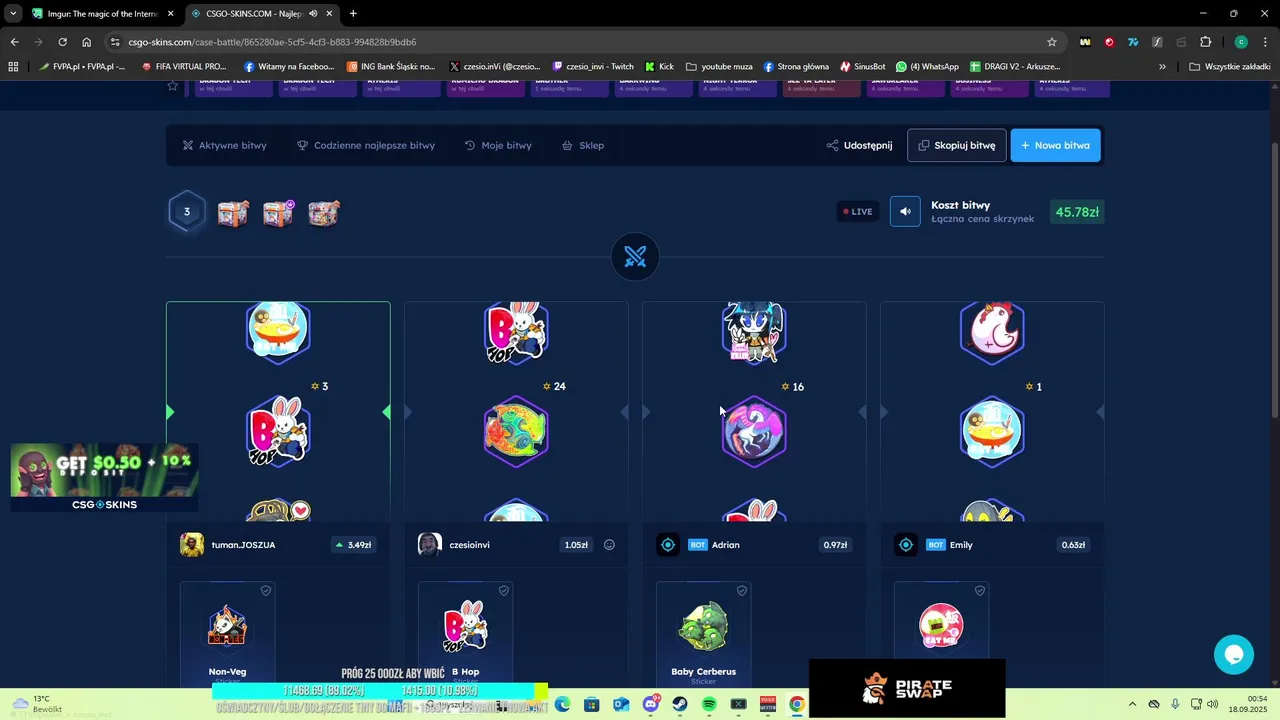Click the 0.97zł value for Adrian
Viewport: 1280px width, 720px height.
click(x=835, y=545)
